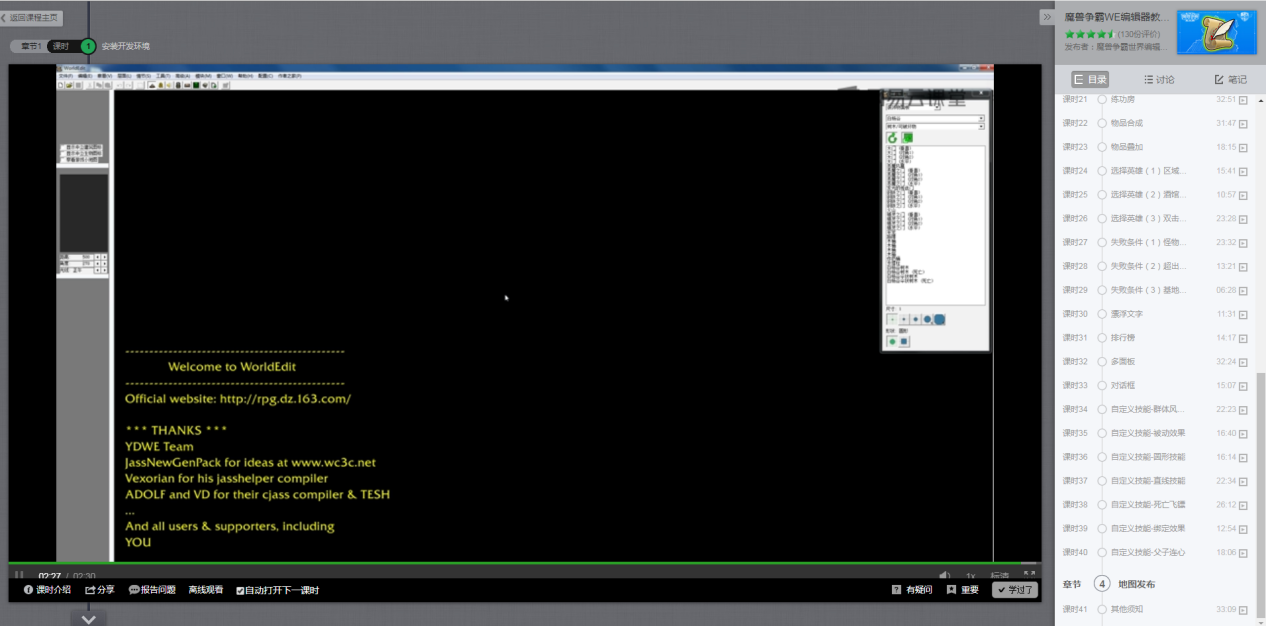The width and height of the screenshot is (1266, 626).
Task: Share the lesson using 分享
Action: (x=100, y=590)
